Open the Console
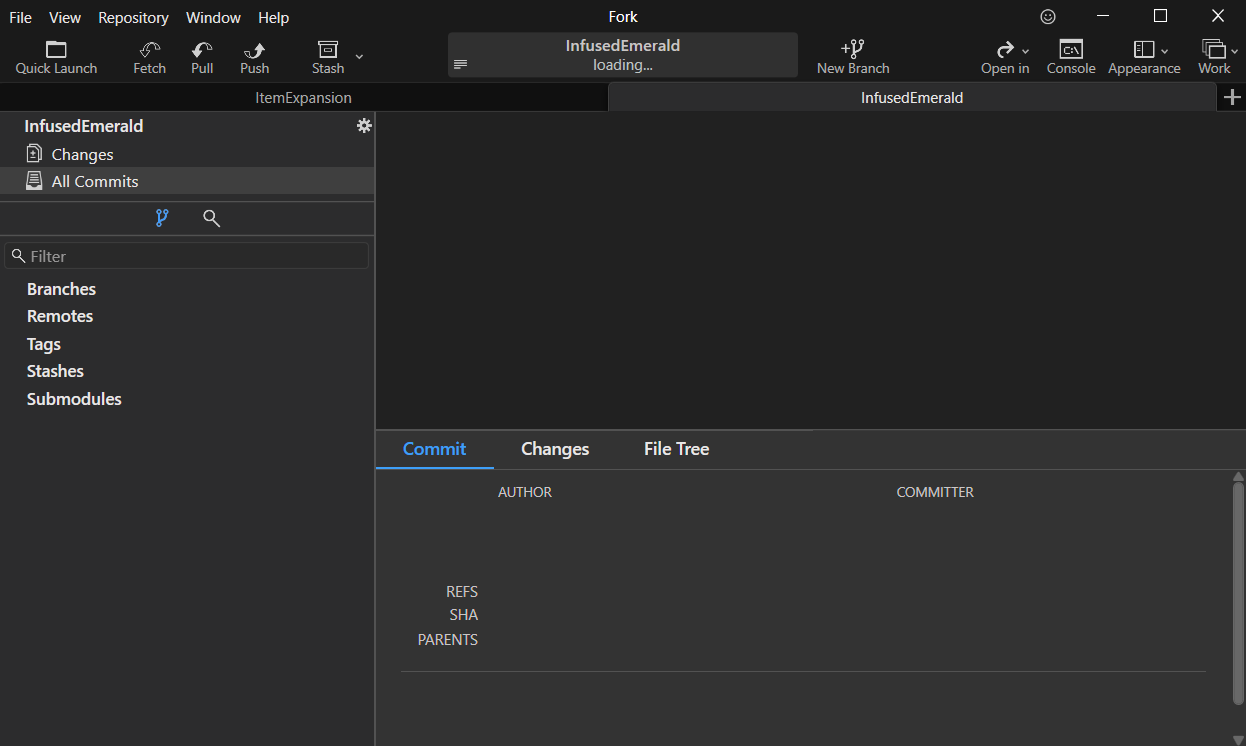Image resolution: width=1246 pixels, height=746 pixels. pyautogui.click(x=1070, y=55)
